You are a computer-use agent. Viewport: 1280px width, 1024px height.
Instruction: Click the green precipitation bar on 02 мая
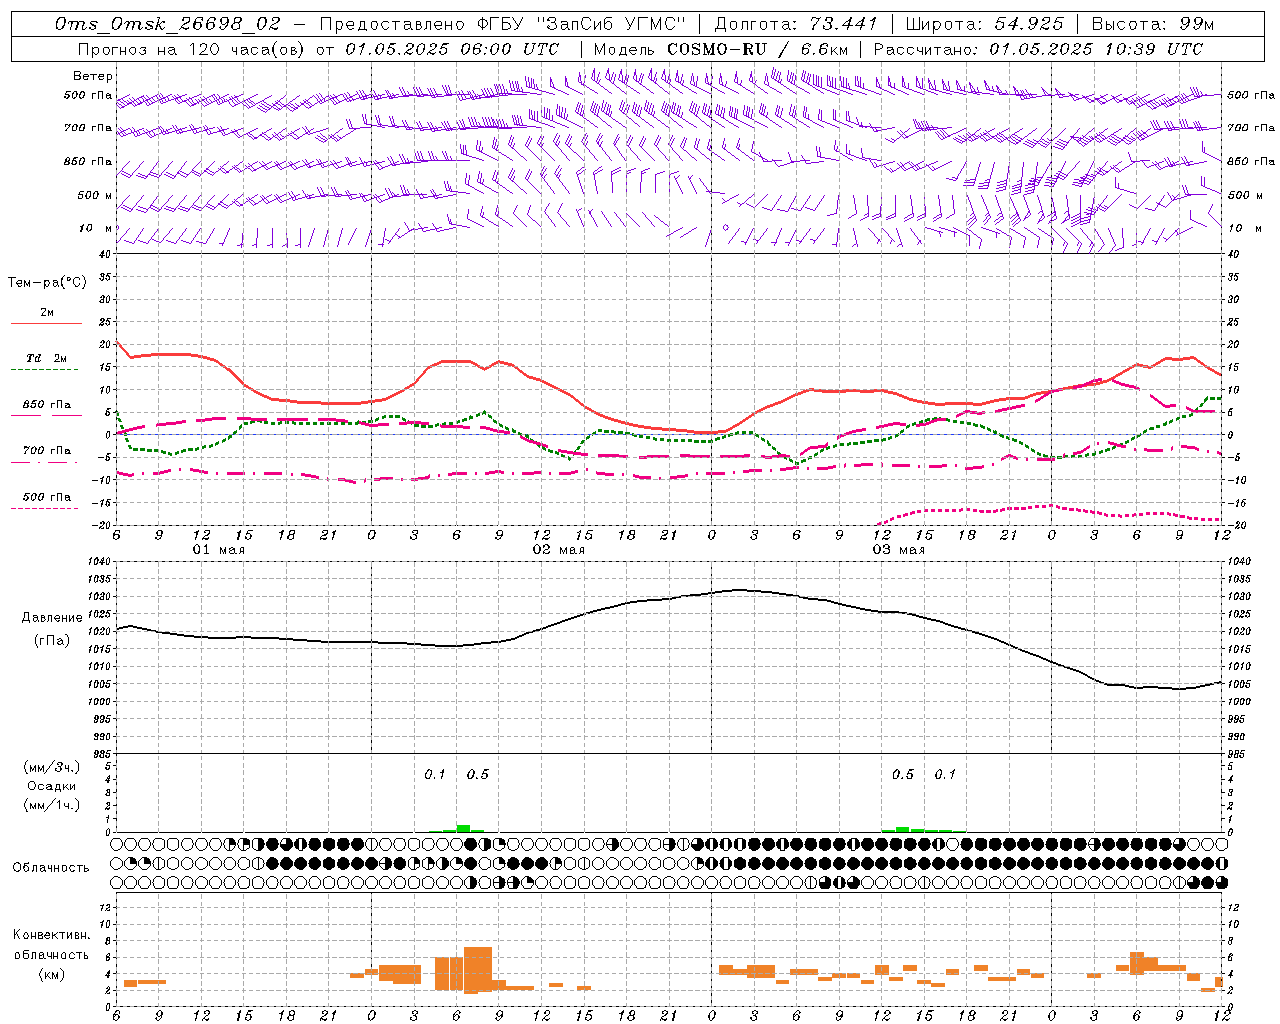463,828
